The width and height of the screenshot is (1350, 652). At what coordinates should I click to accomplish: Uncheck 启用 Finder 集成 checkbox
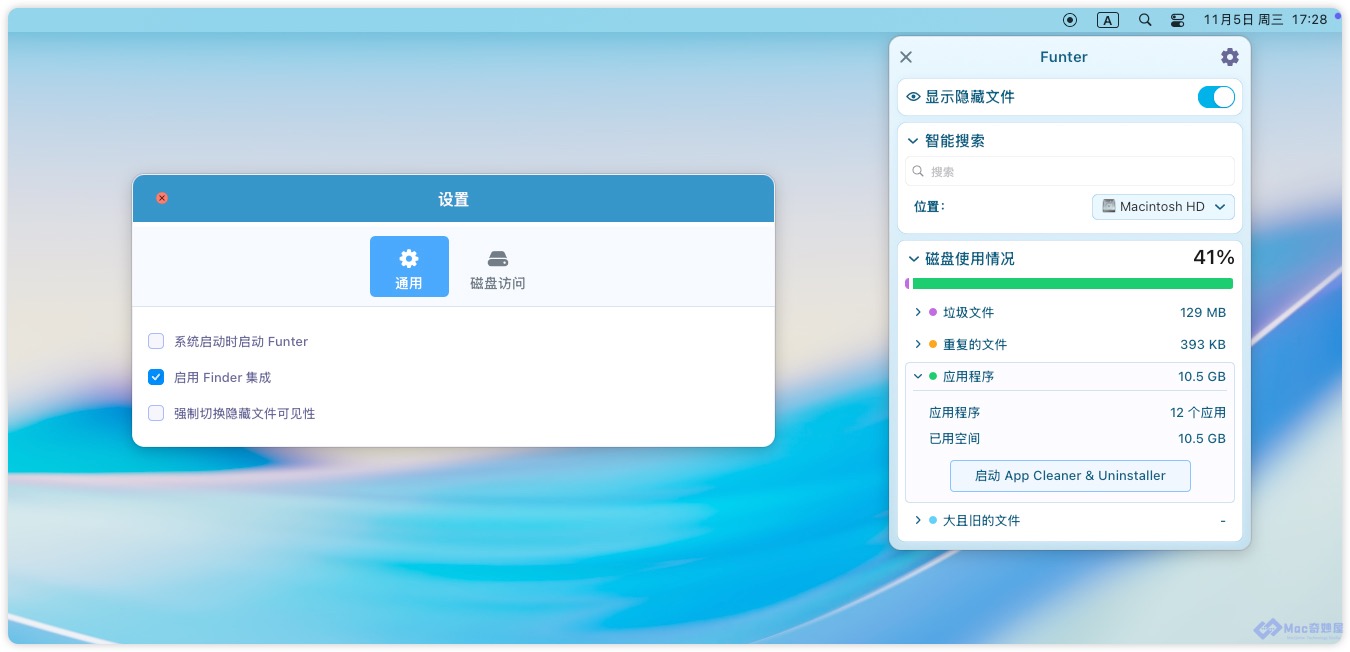(x=156, y=378)
